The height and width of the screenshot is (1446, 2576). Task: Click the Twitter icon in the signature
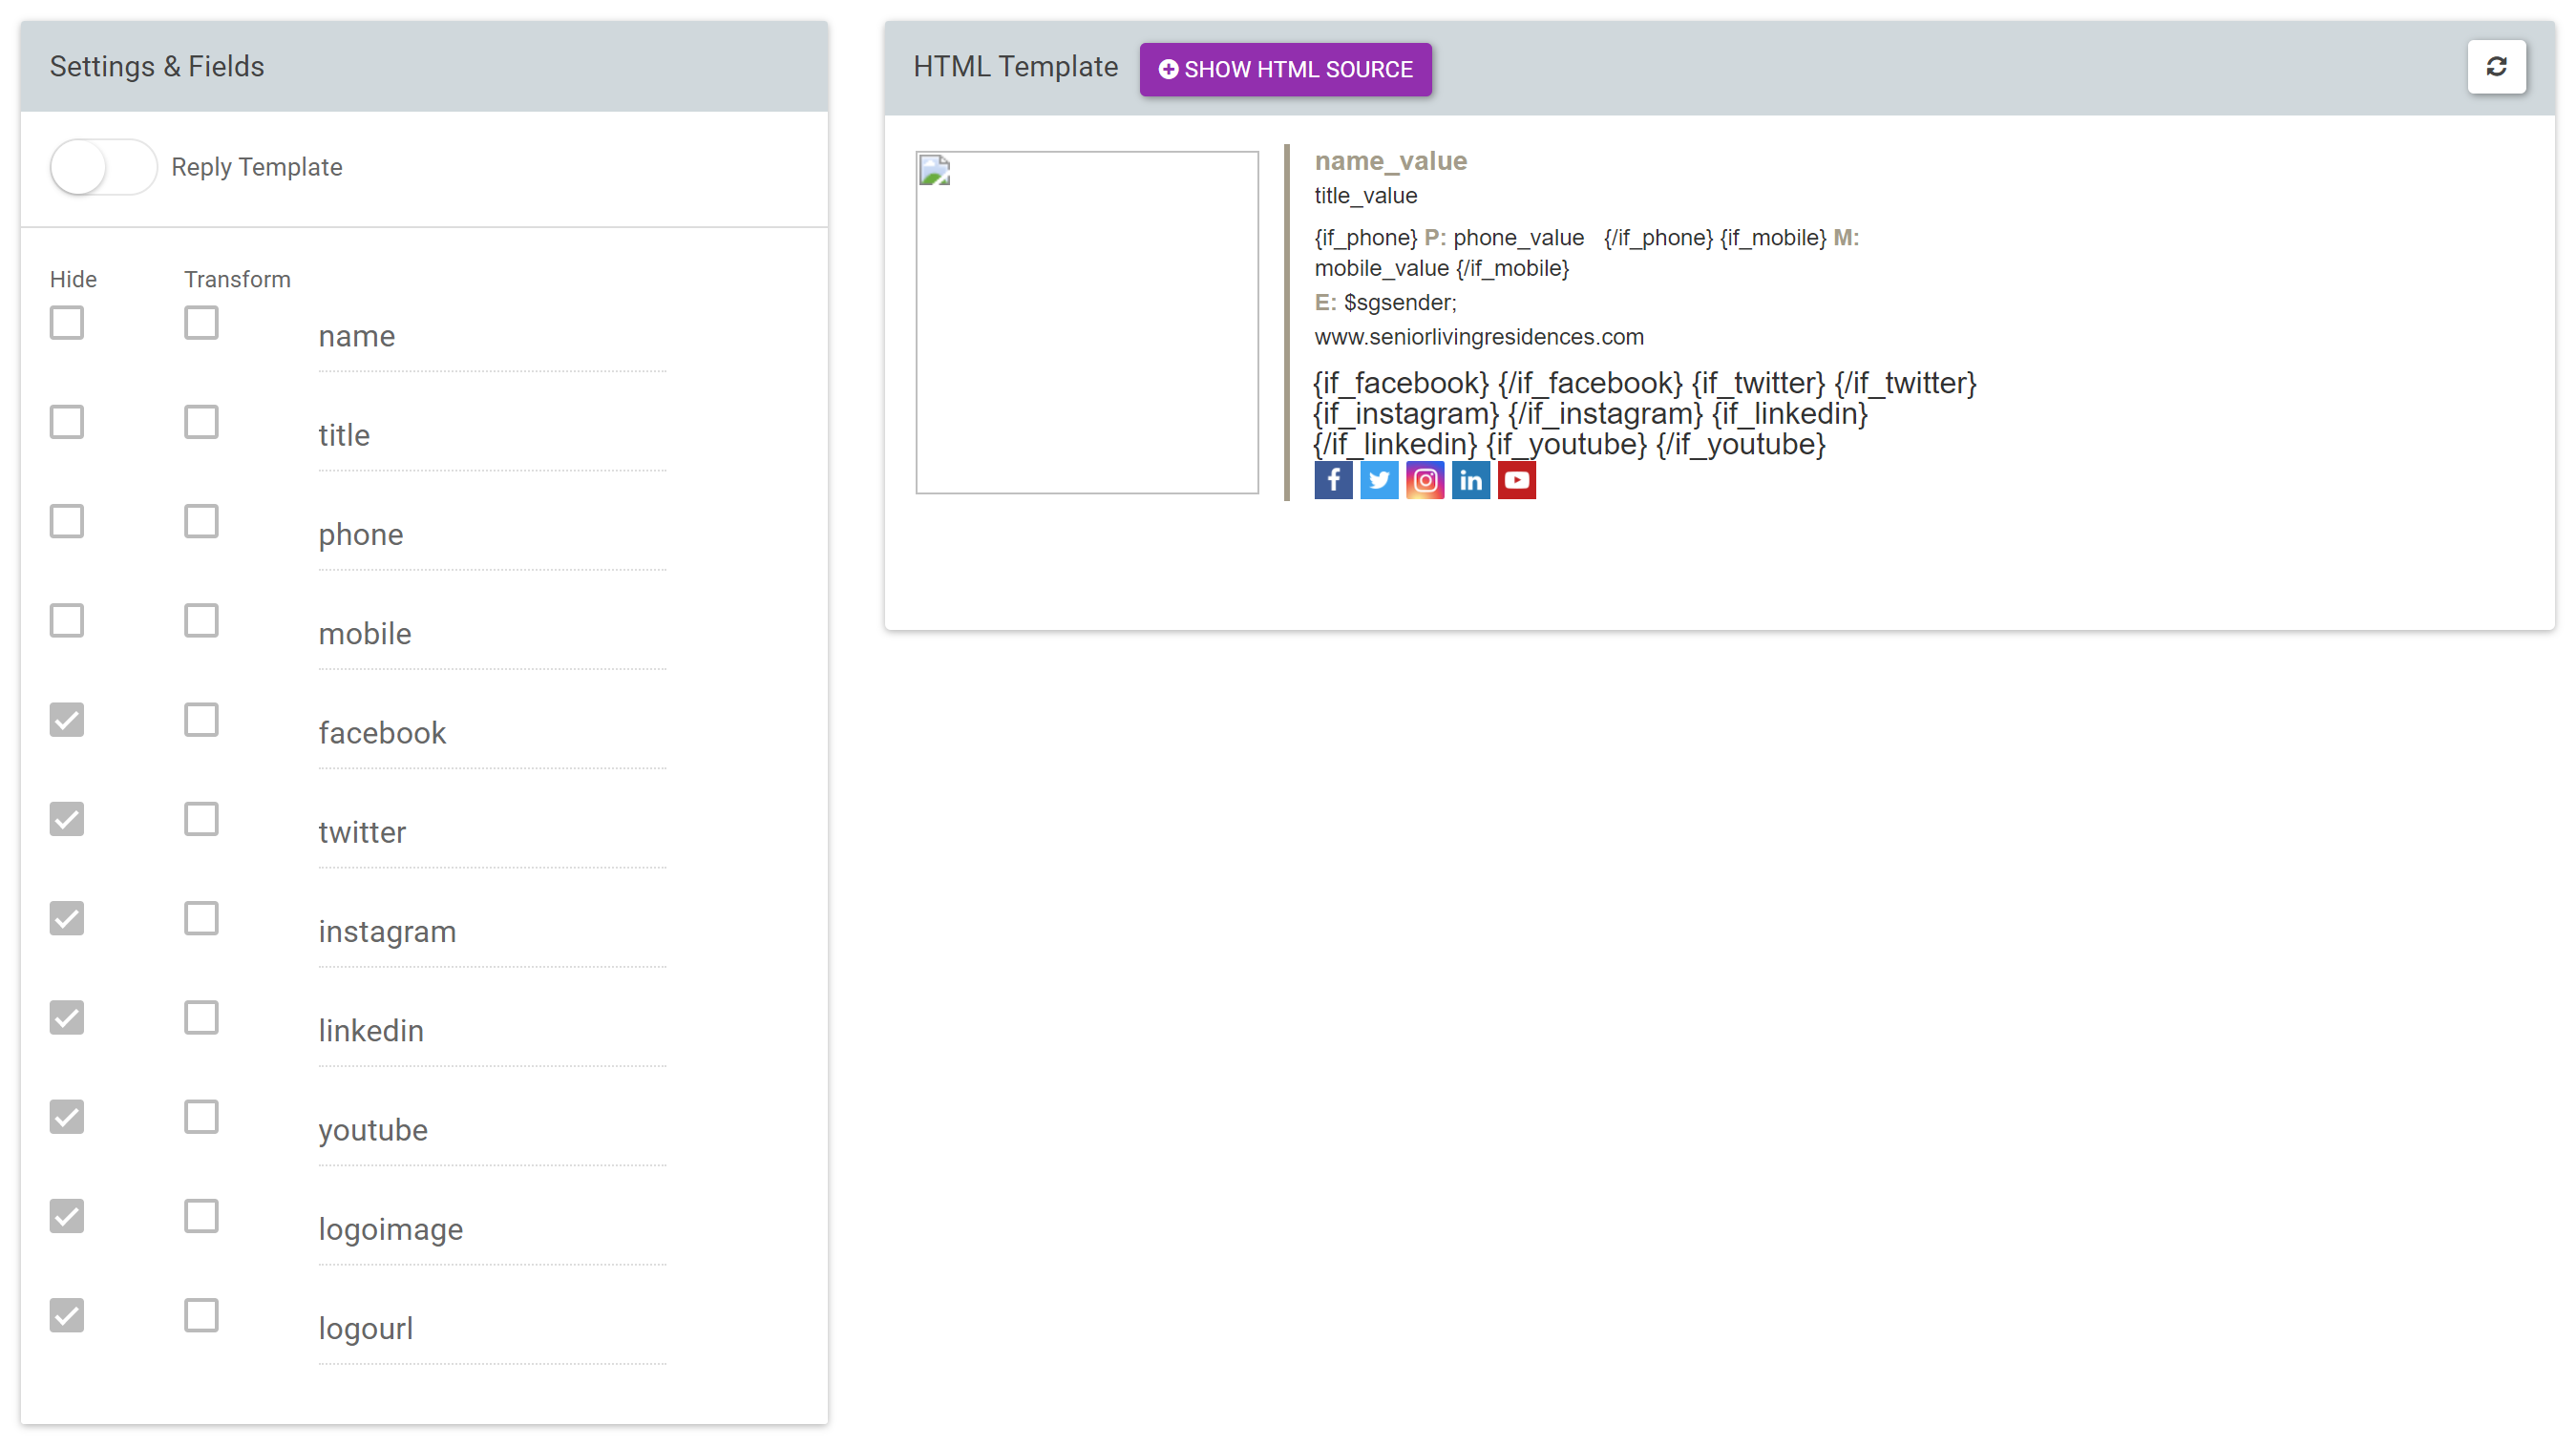pyautogui.click(x=1379, y=480)
